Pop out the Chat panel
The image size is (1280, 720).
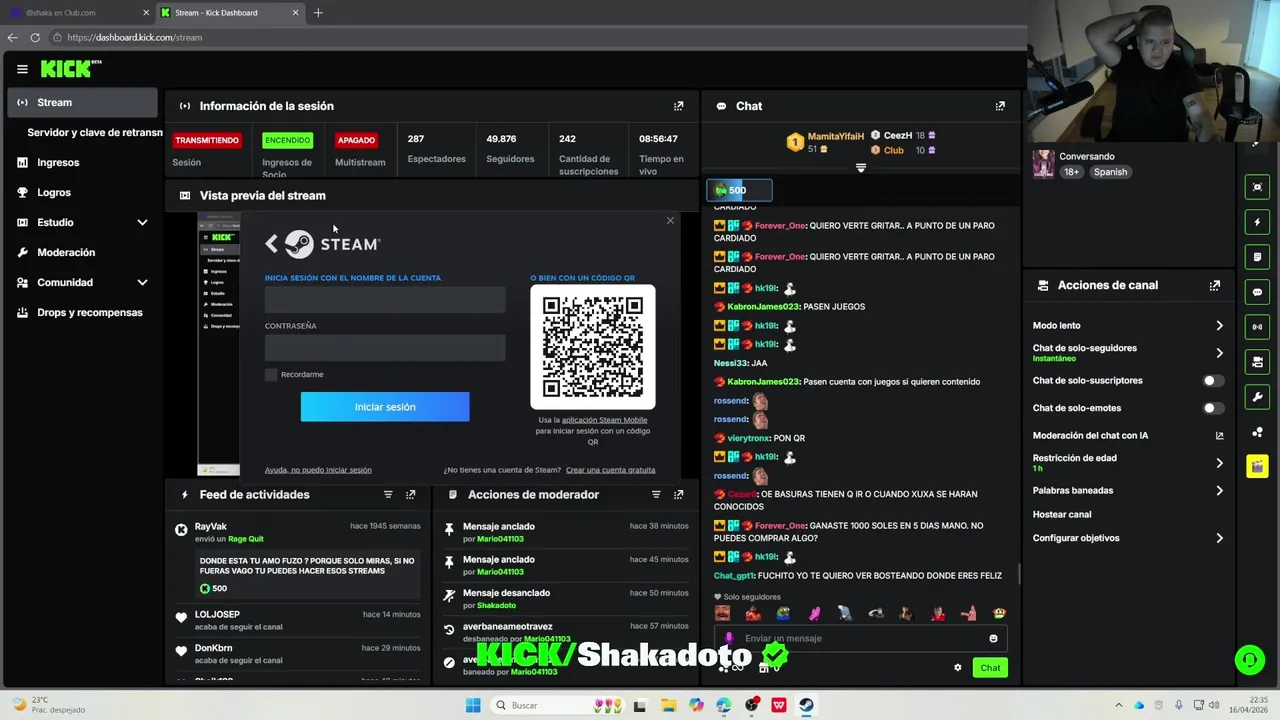[1000, 106]
